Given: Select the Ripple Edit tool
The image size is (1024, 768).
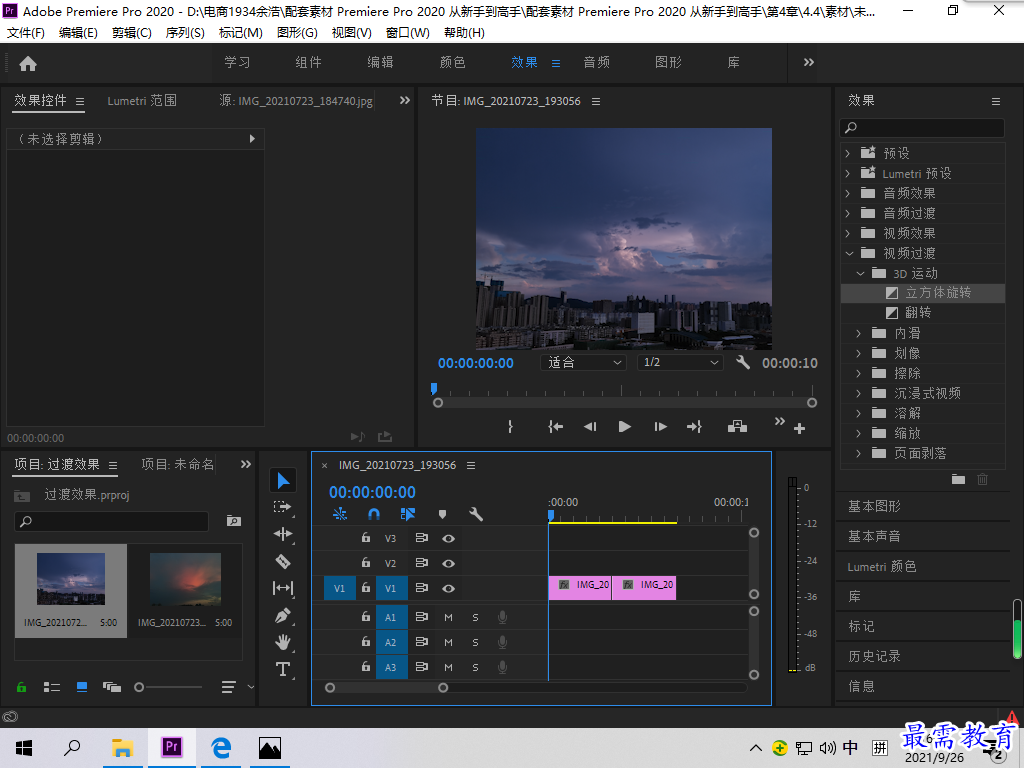Looking at the screenshot, I should coord(283,534).
